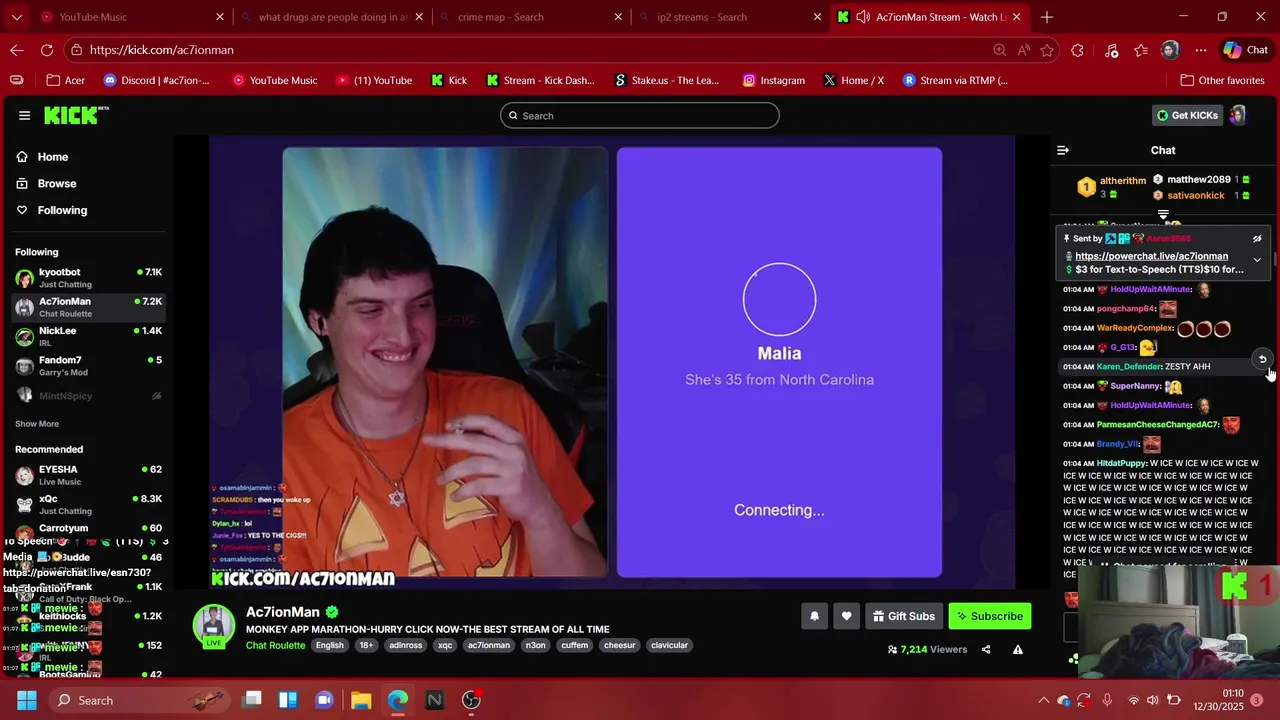Click the adinross tag
The image size is (1280, 720).
[x=406, y=645]
